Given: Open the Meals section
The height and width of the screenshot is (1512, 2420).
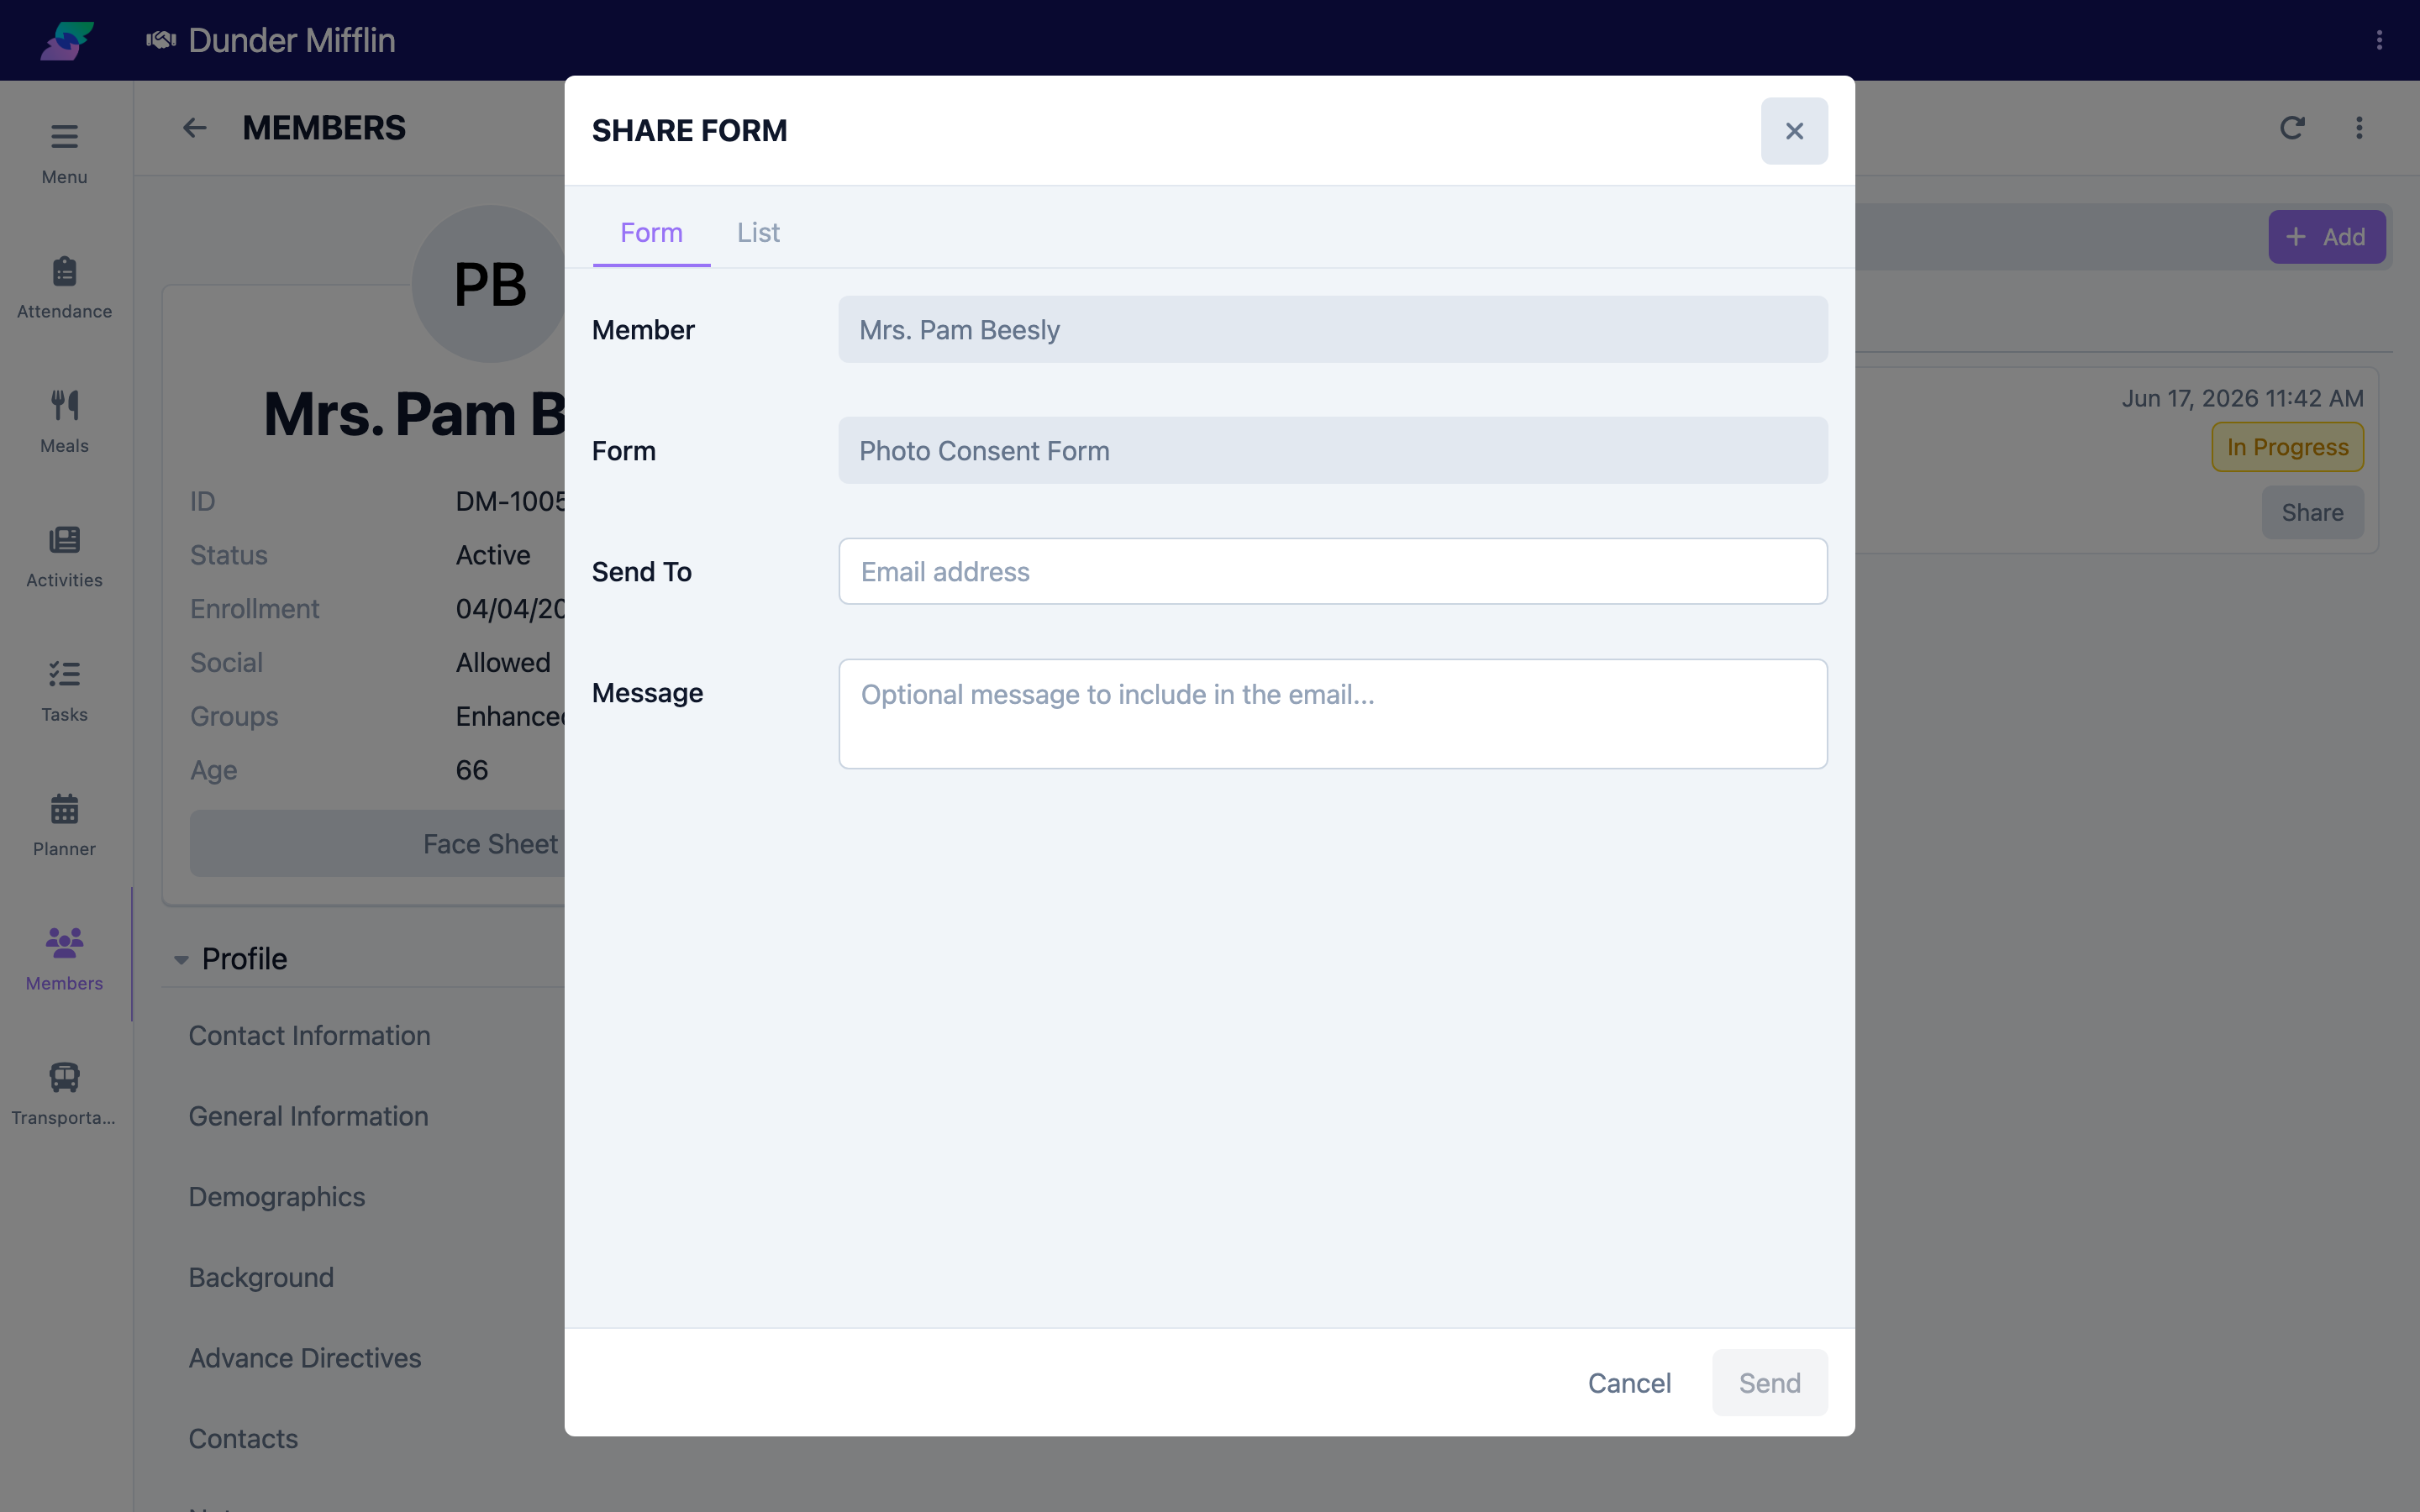Looking at the screenshot, I should [64, 422].
